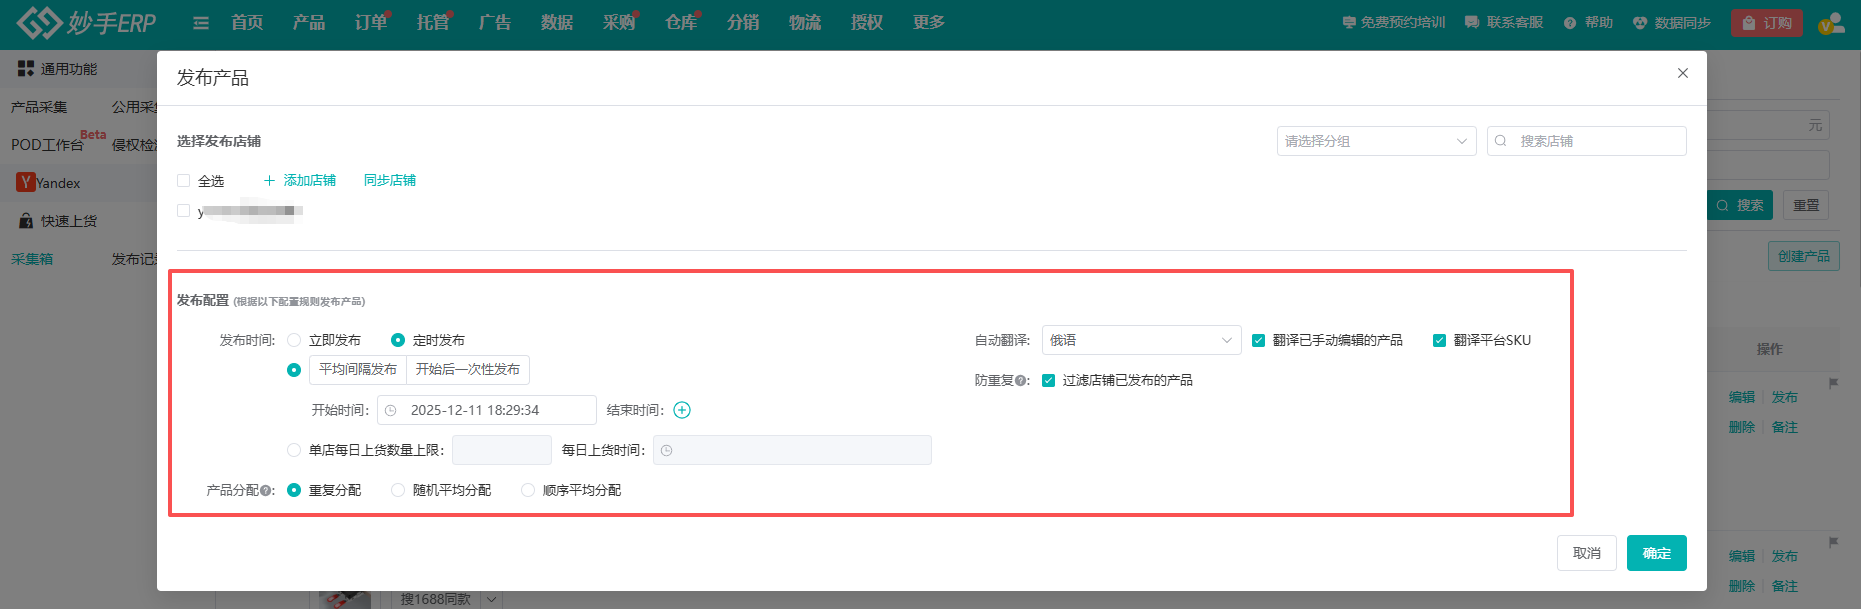Click the 数据同步 sync icon

click(1640, 23)
